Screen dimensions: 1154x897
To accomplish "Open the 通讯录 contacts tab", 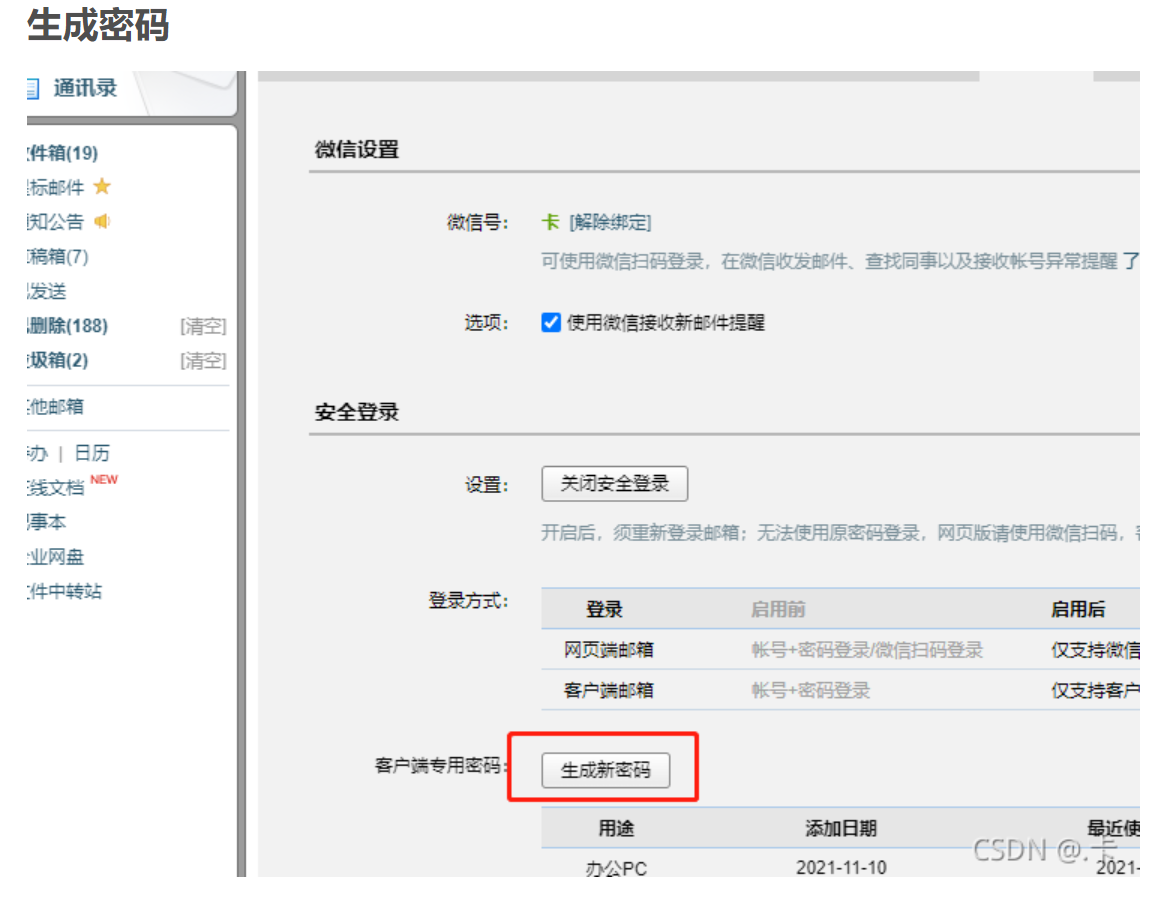I will point(85,88).
